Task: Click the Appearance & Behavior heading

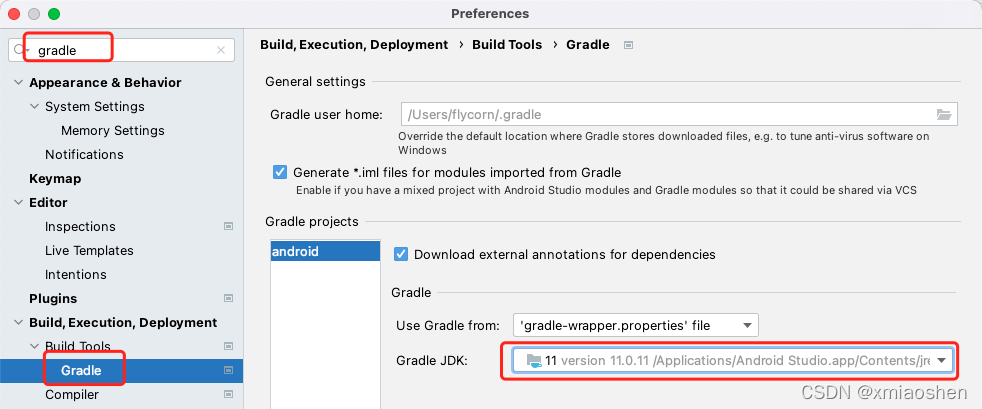Action: click(x=105, y=83)
